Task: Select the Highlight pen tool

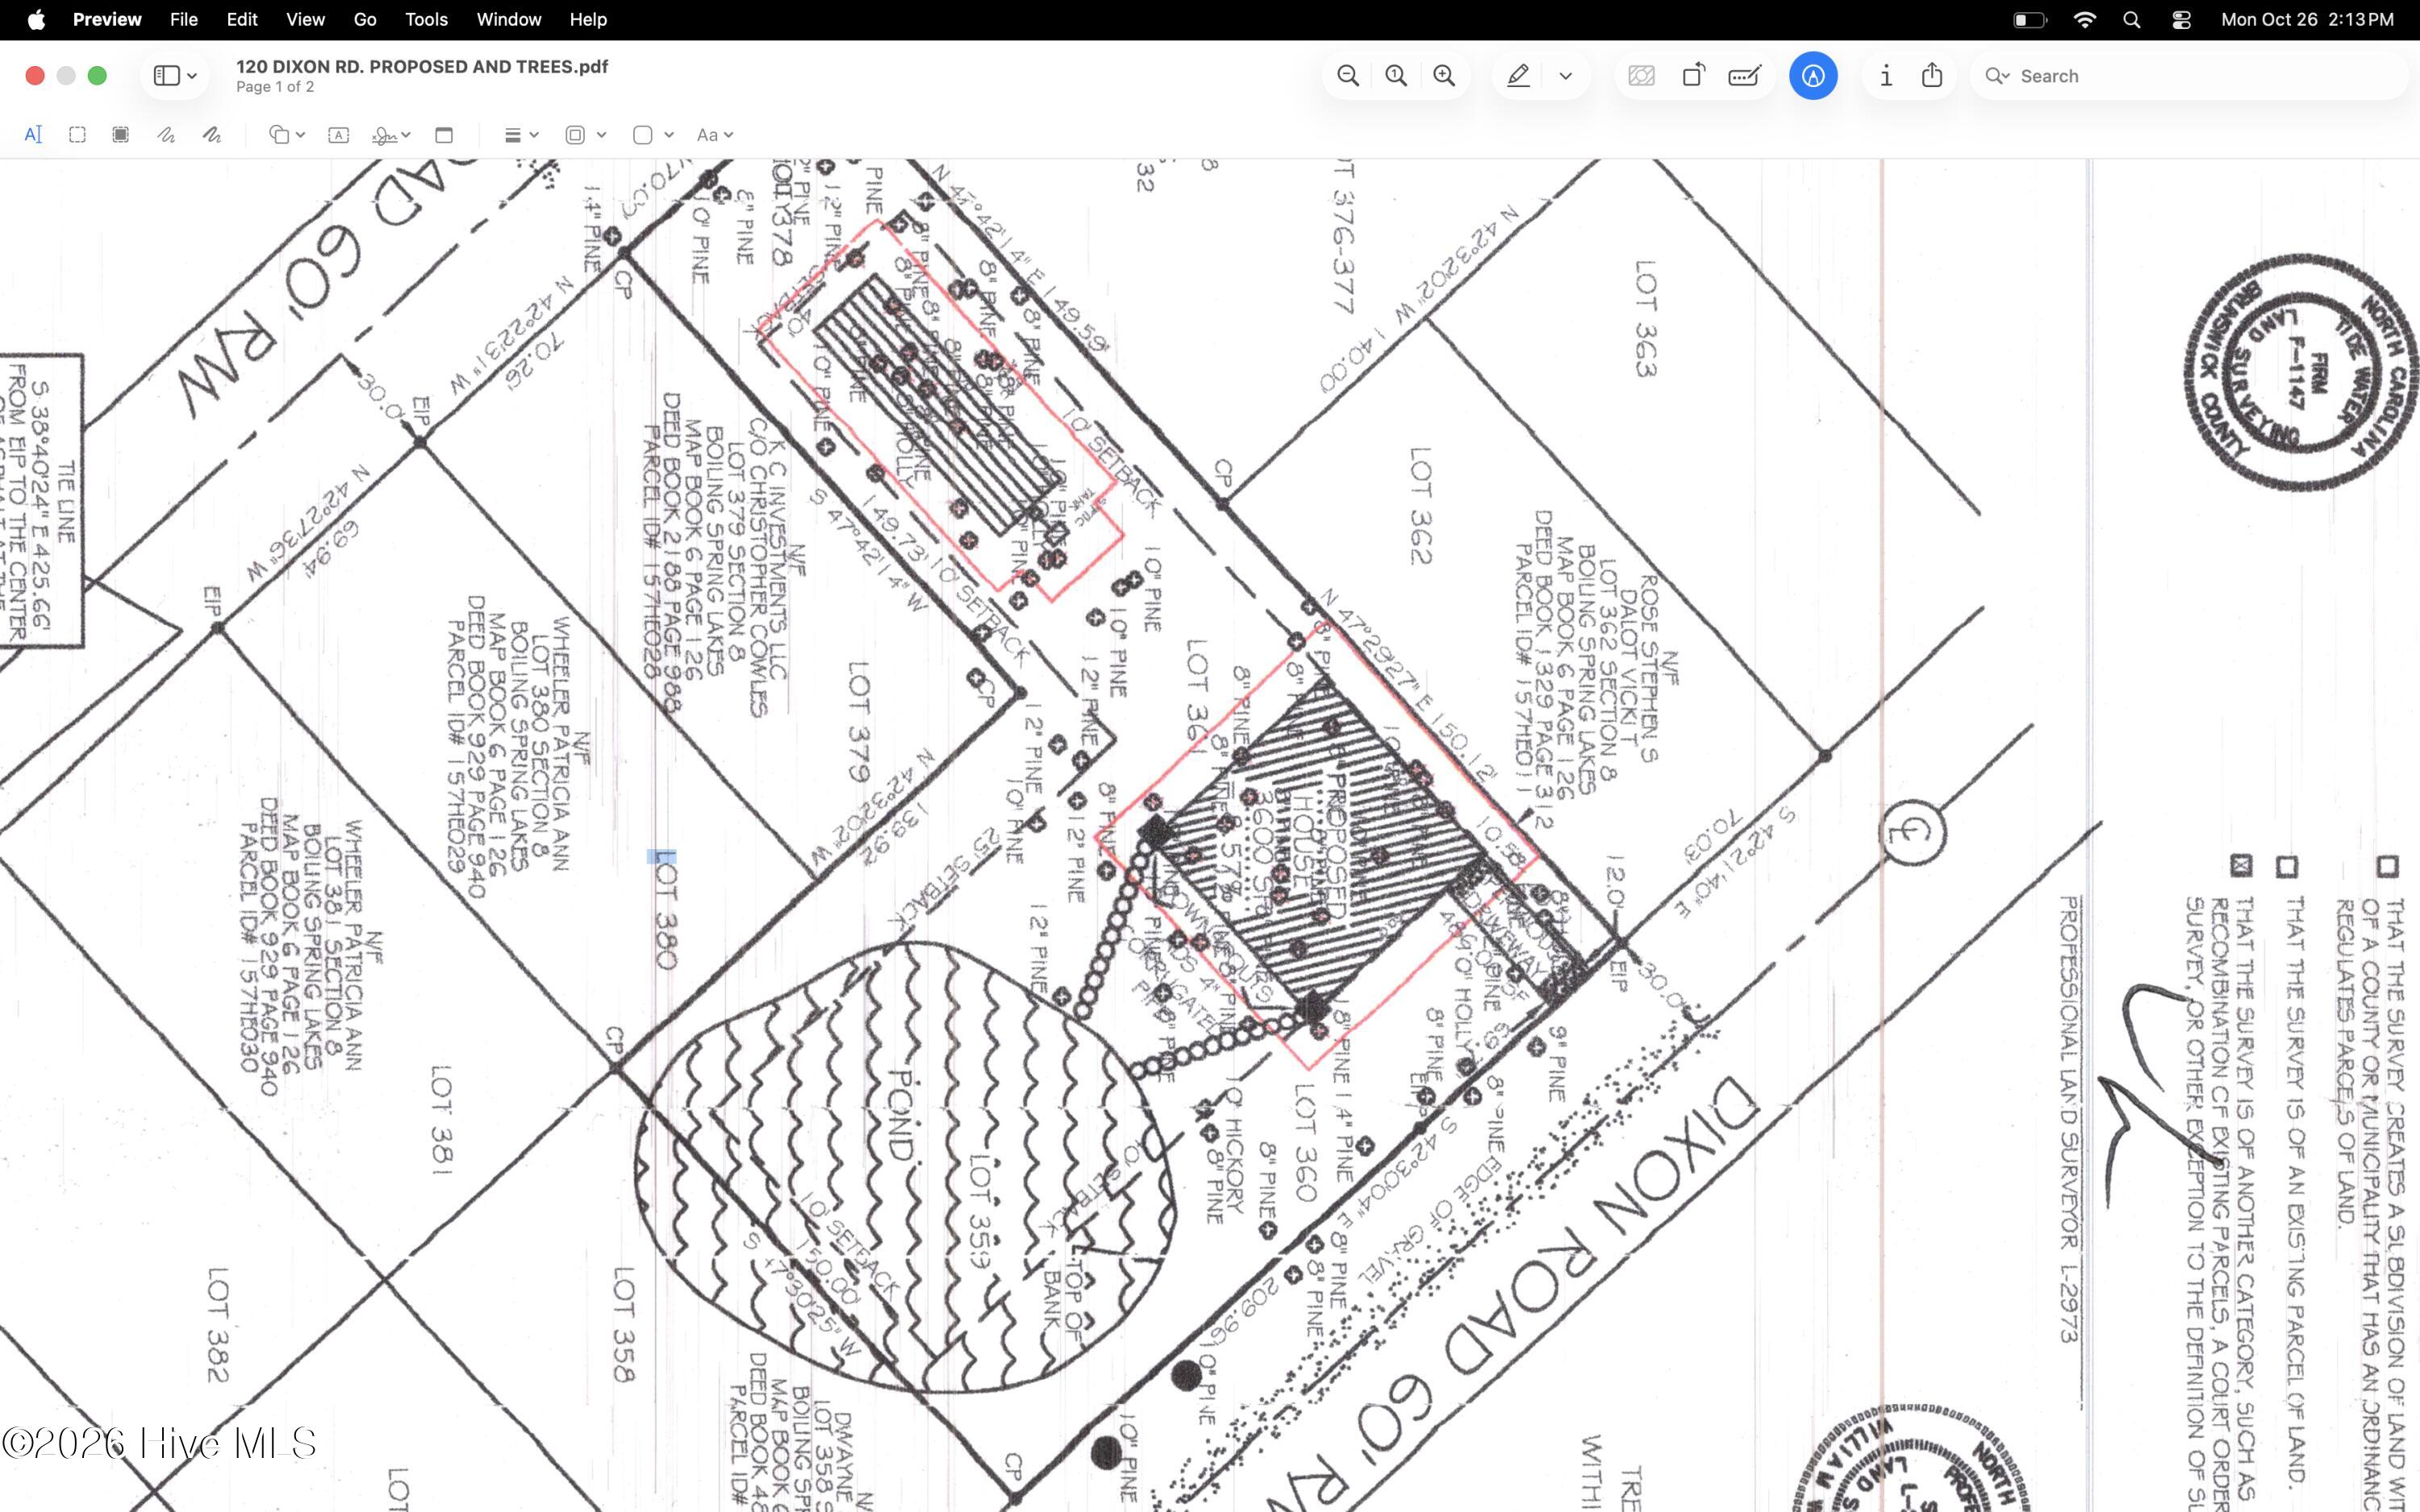Action: pyautogui.click(x=1518, y=76)
